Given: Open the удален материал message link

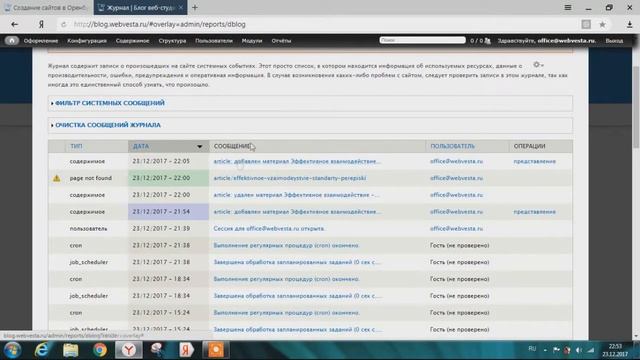Looking at the screenshot, I should pyautogui.click(x=296, y=195).
